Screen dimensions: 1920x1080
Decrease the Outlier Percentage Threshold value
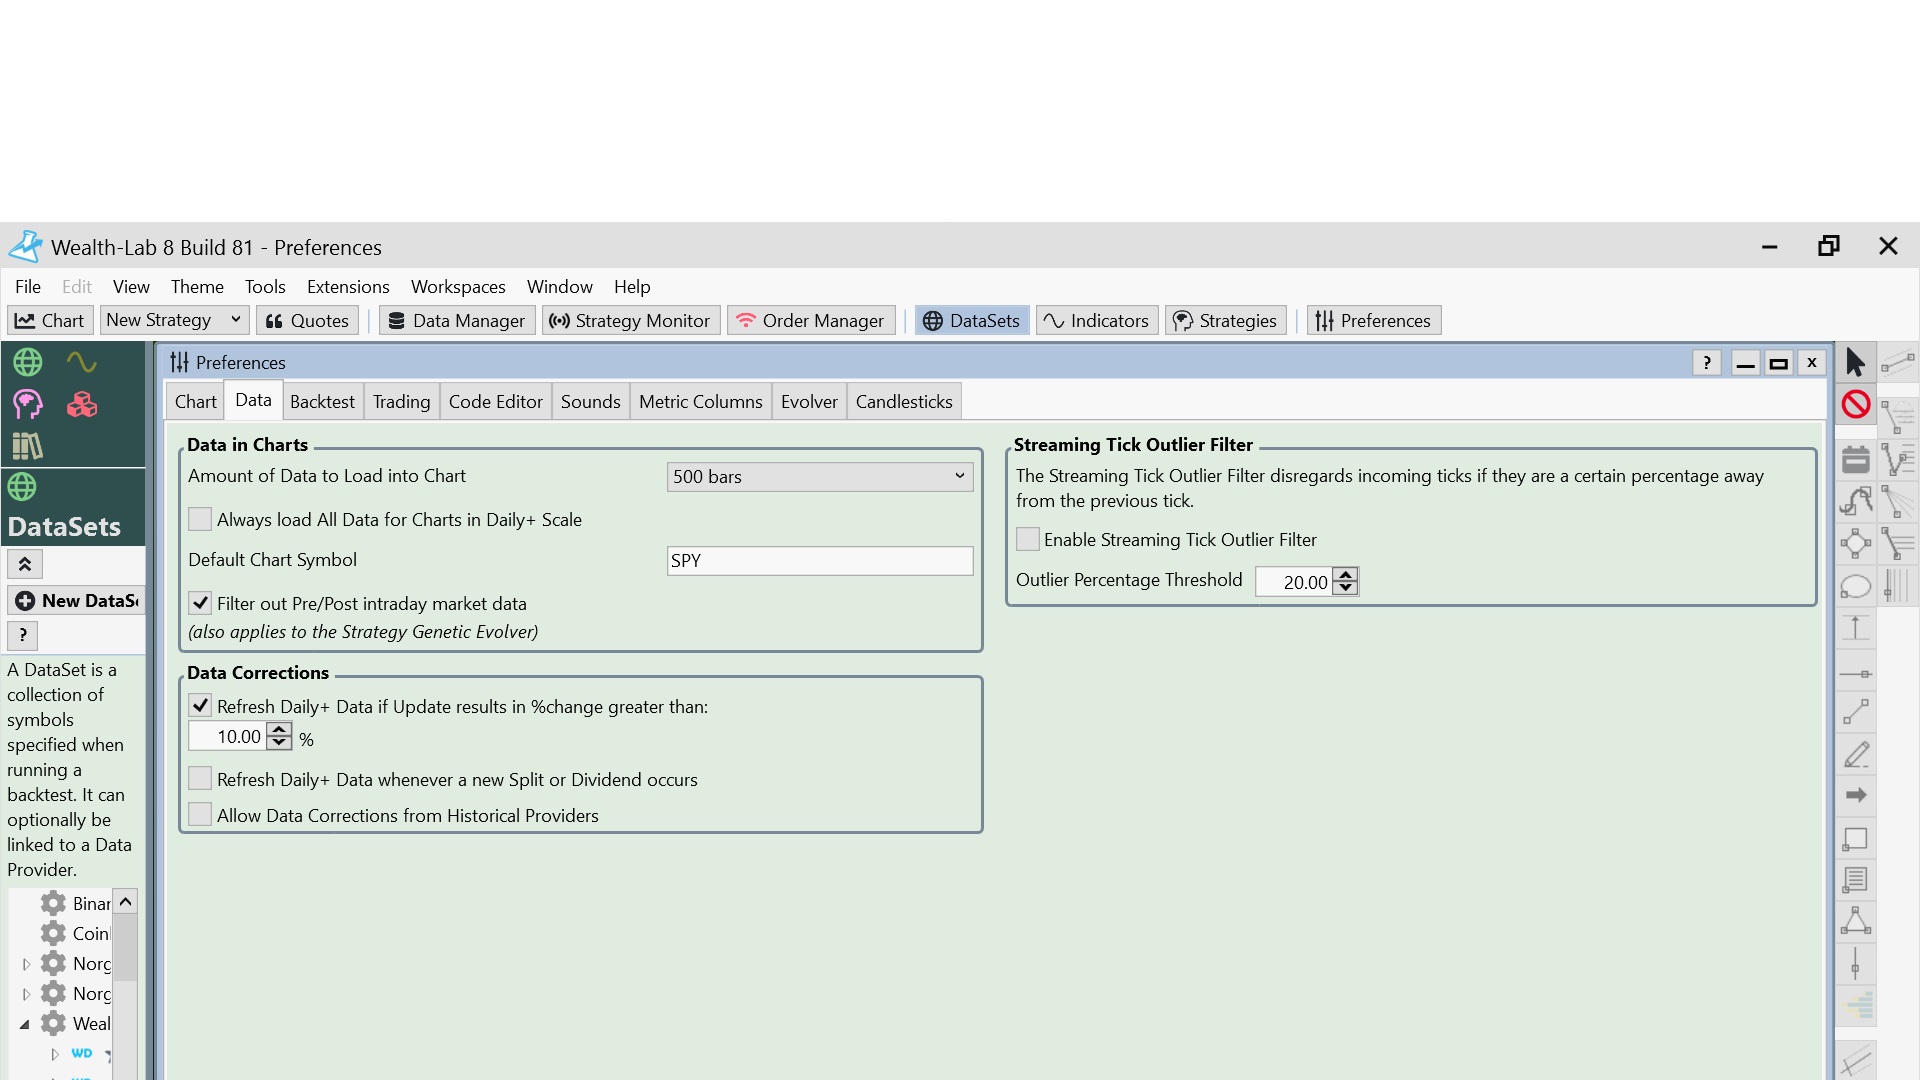tap(1346, 588)
